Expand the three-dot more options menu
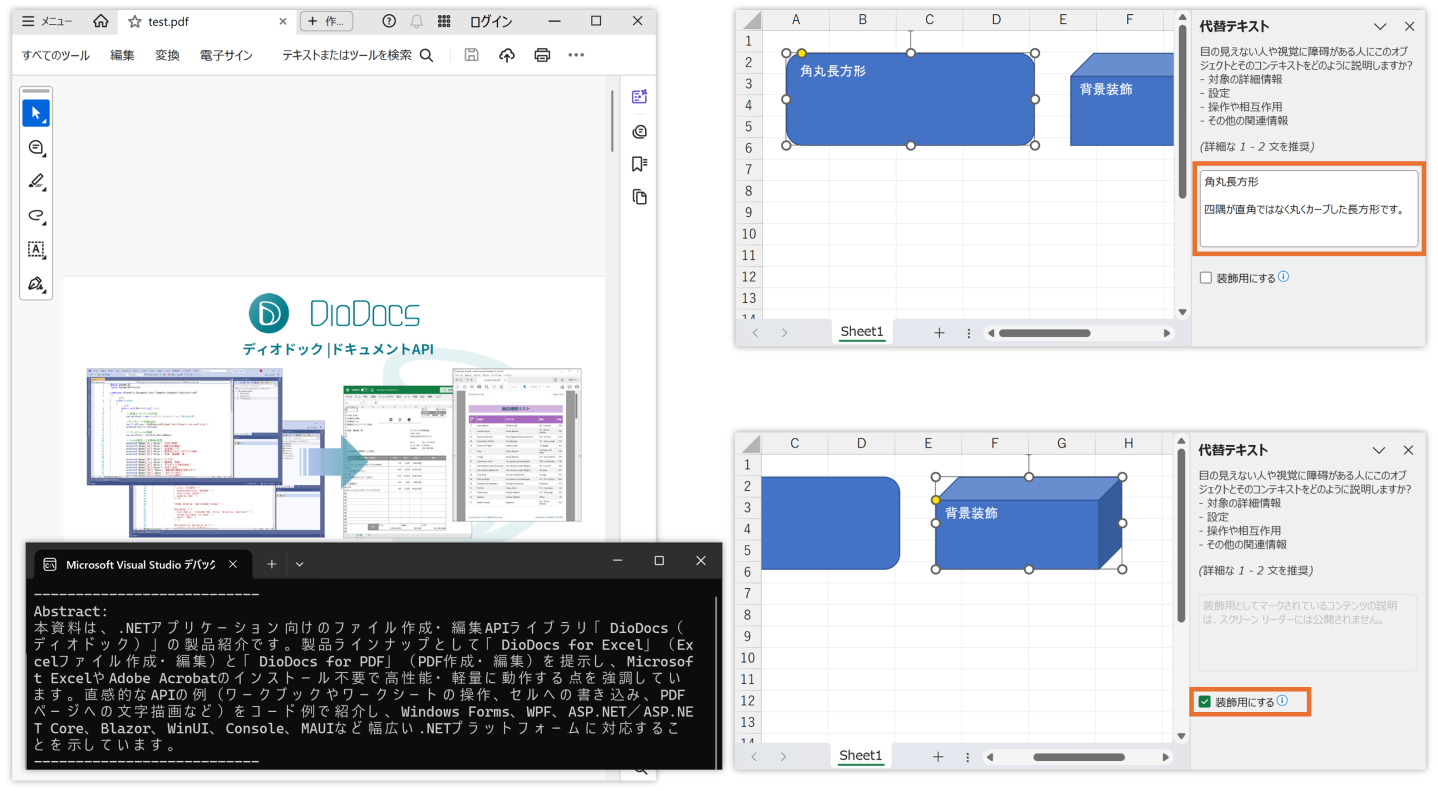The height and width of the screenshot is (791, 1438). [576, 55]
